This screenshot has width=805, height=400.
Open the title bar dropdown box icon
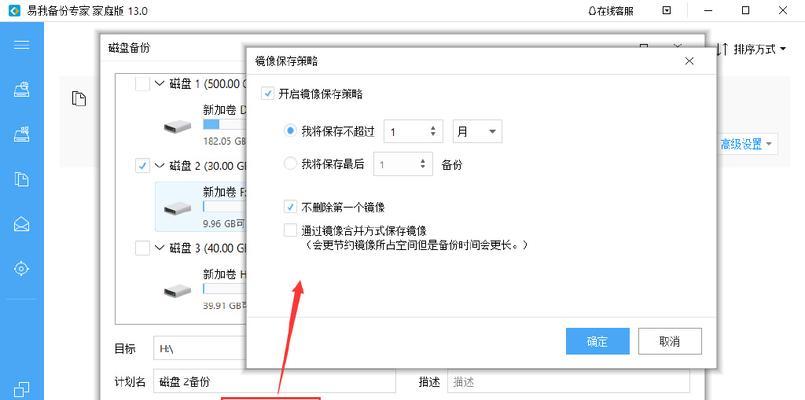pos(666,11)
